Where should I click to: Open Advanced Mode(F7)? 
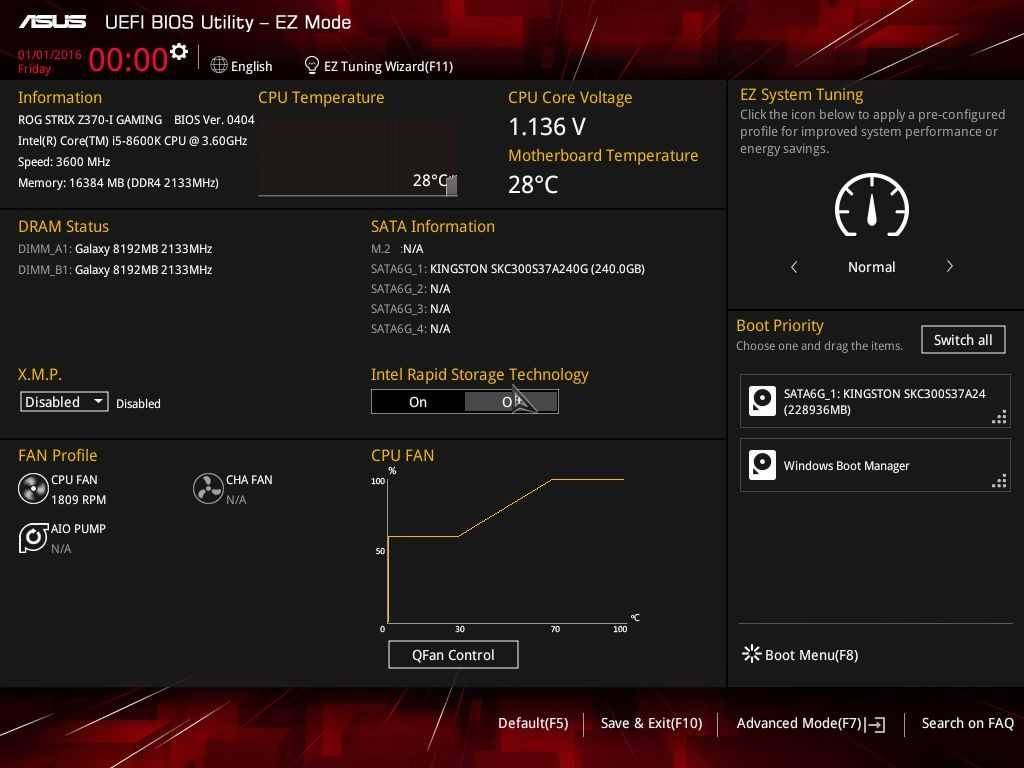tap(810, 723)
